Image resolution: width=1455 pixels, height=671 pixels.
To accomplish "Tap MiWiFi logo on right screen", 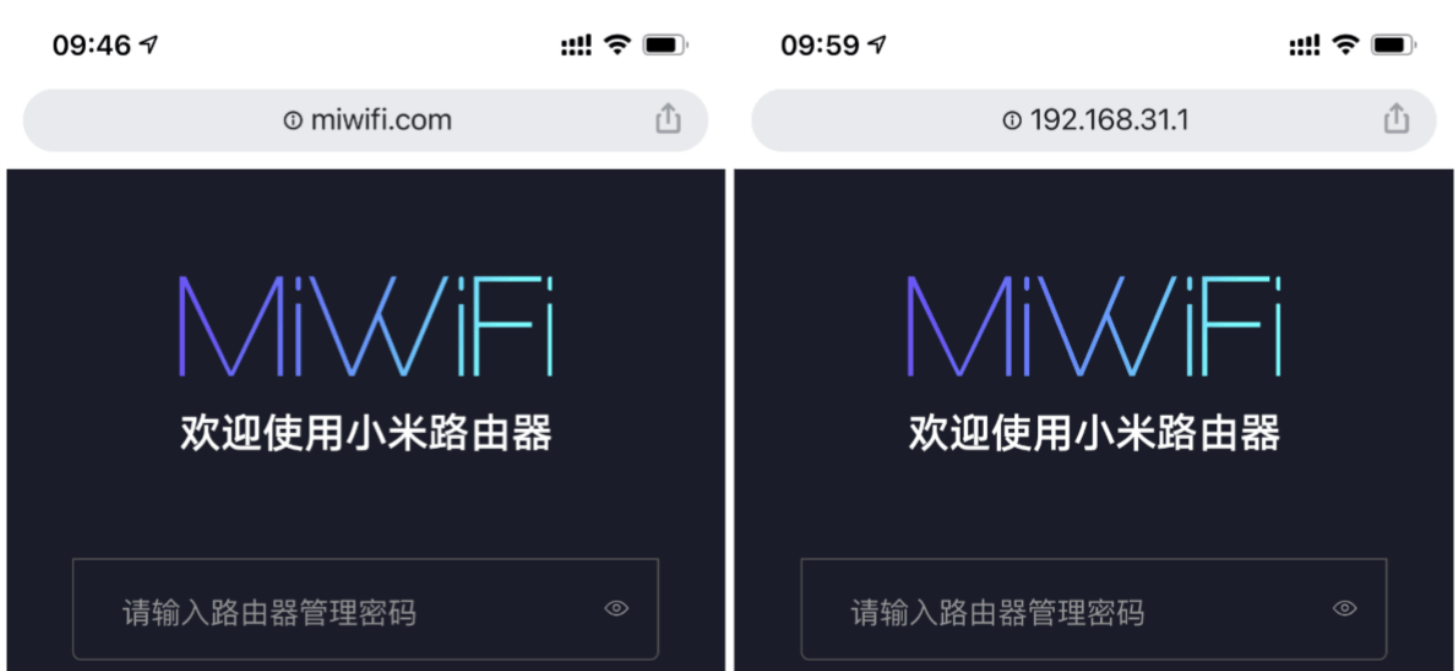I will (x=1094, y=326).
